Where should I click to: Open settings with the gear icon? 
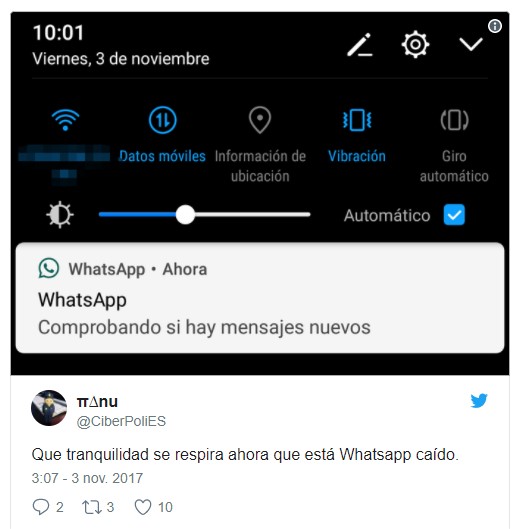(x=415, y=44)
